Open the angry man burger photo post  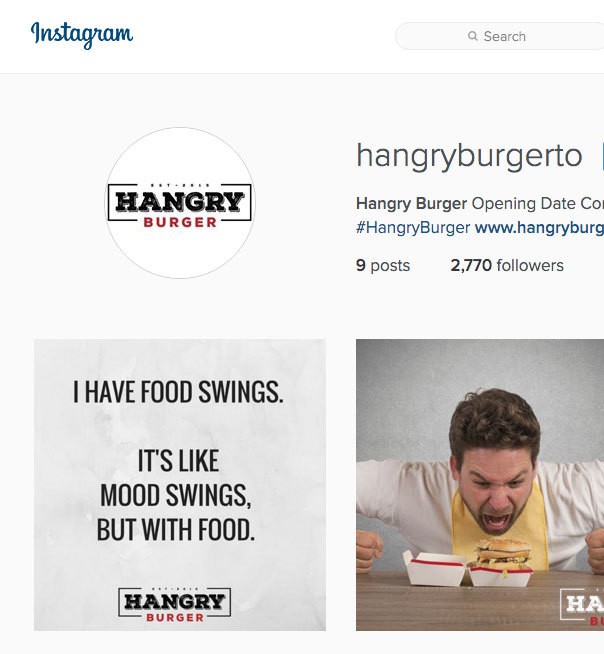480,485
